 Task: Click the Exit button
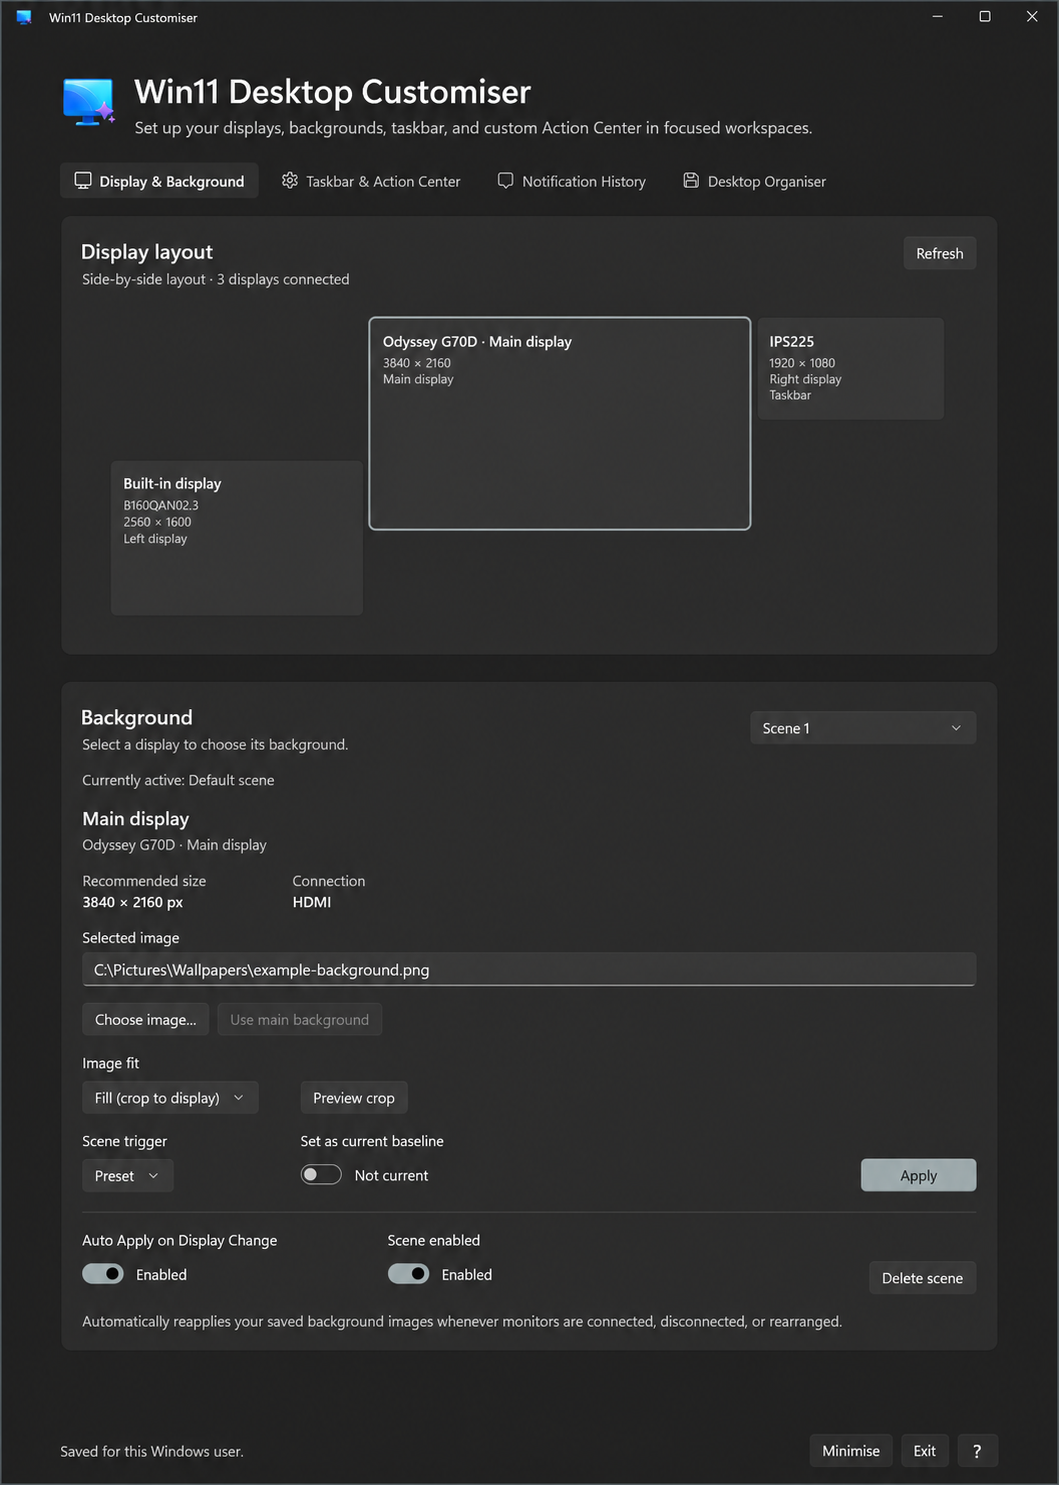click(925, 1451)
